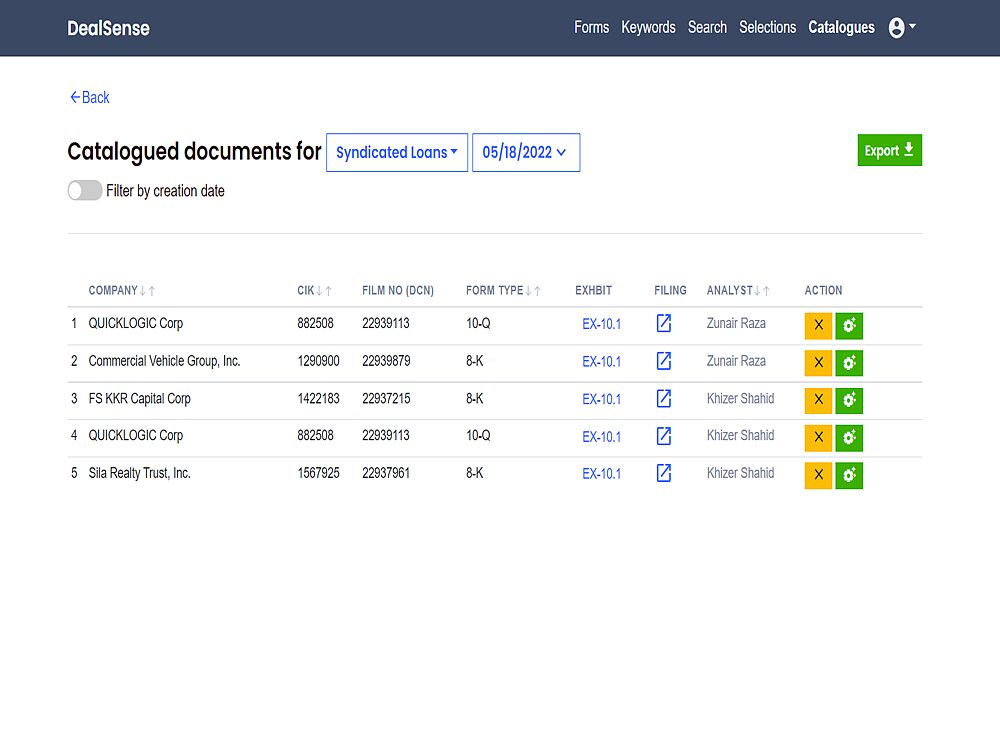Open Selections in navigation bar

coord(767,27)
